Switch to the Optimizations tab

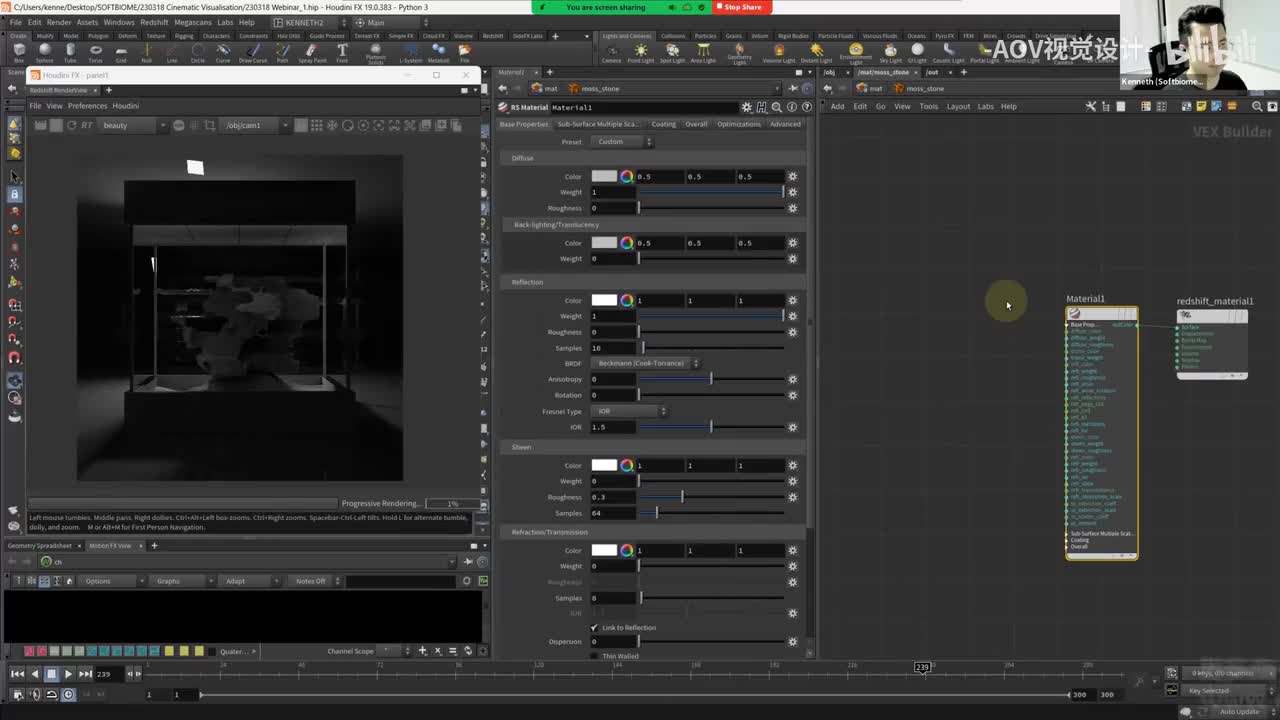[739, 124]
